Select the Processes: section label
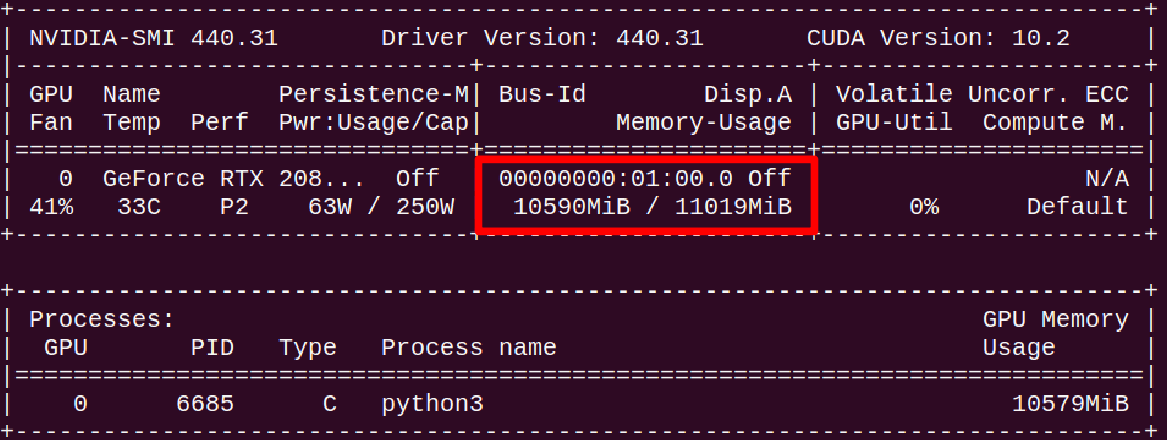This screenshot has height=440, width=1167. pos(102,320)
